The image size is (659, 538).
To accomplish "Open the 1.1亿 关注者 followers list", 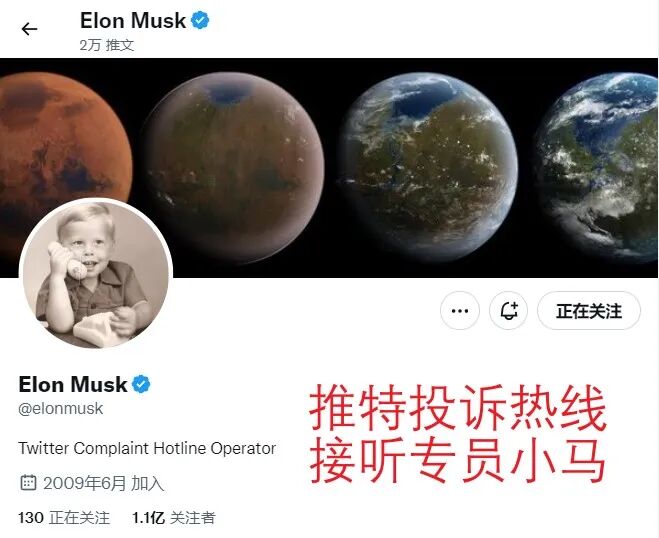I will point(174,517).
